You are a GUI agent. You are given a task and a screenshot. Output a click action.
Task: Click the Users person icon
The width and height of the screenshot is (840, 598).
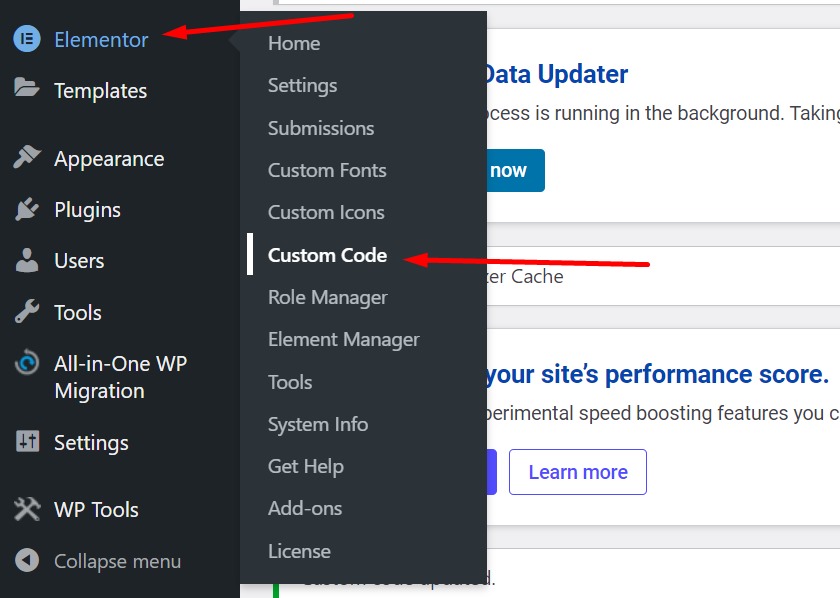27,260
